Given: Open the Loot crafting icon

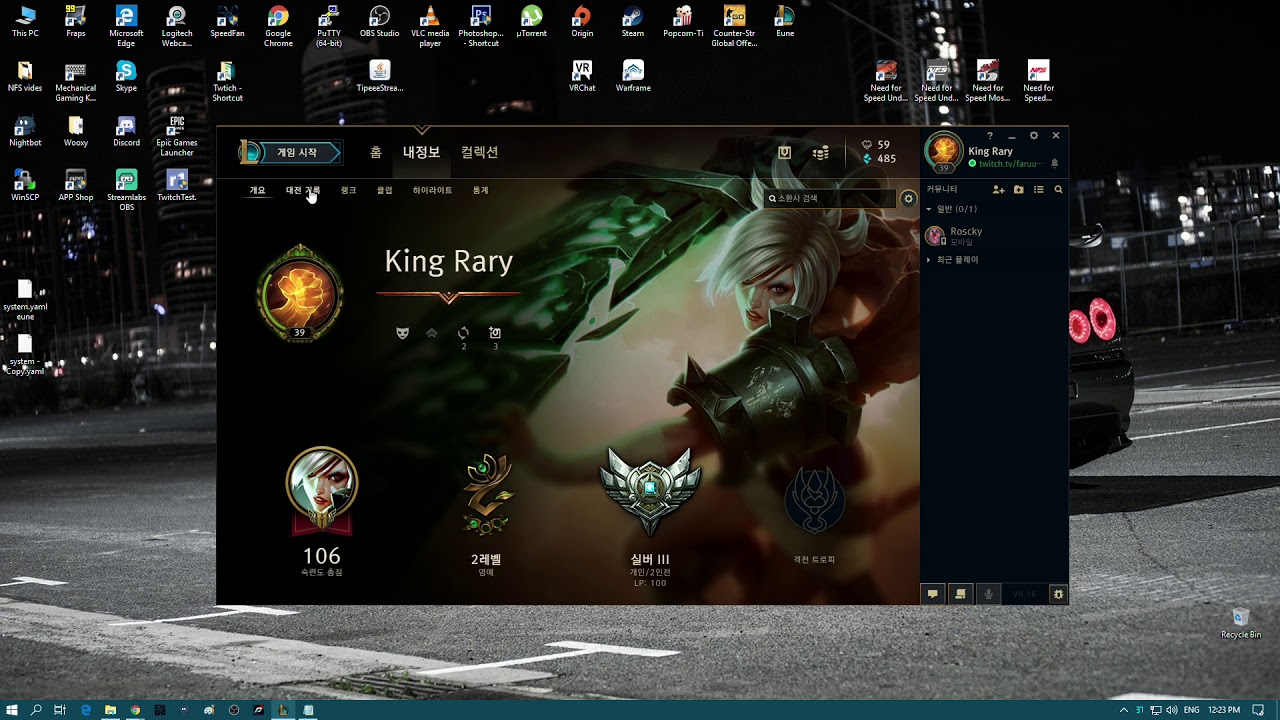Looking at the screenshot, I should pos(785,152).
